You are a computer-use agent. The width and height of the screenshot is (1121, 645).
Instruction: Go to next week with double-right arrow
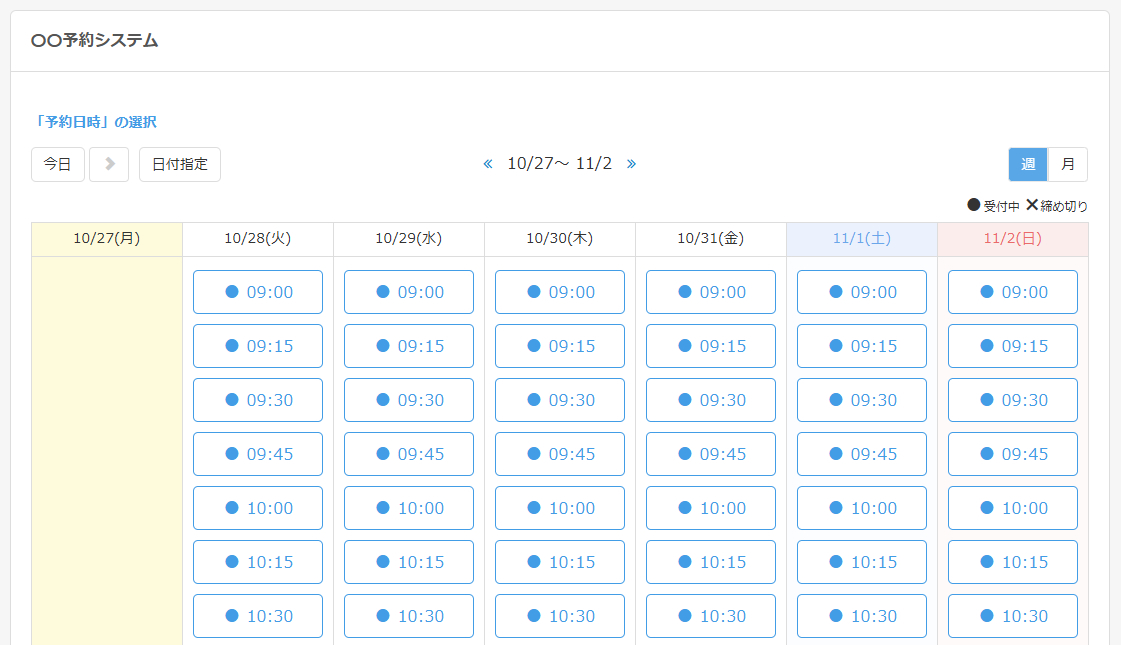coord(631,164)
